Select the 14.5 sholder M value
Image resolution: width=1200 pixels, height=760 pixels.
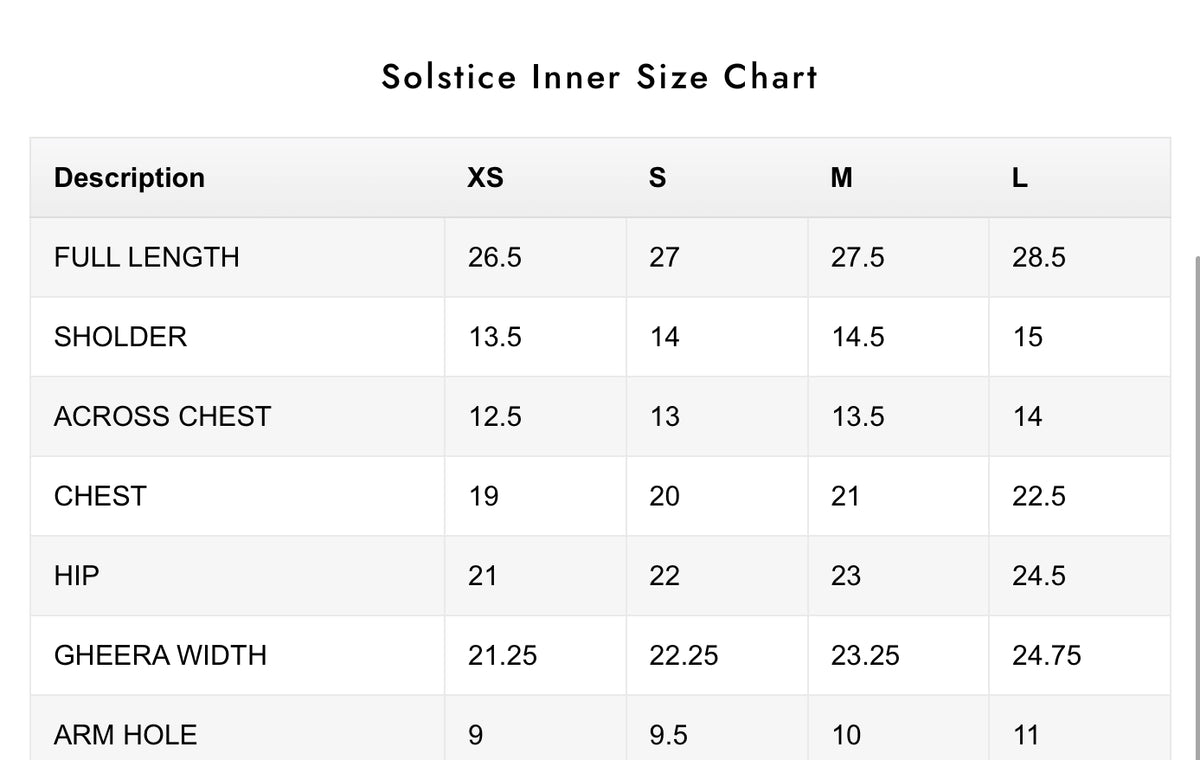click(x=857, y=337)
